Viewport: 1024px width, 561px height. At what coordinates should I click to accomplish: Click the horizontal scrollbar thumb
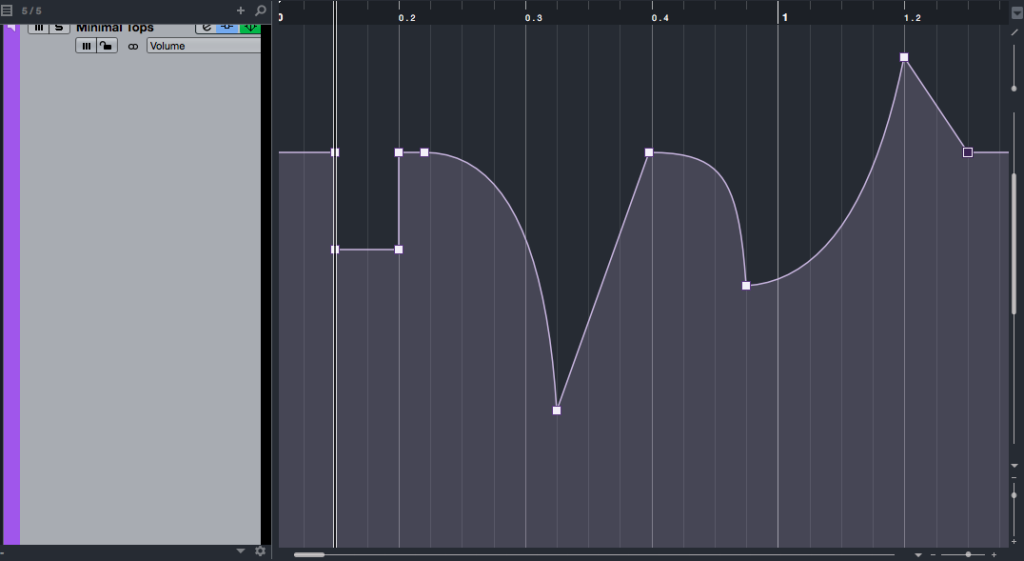309,554
